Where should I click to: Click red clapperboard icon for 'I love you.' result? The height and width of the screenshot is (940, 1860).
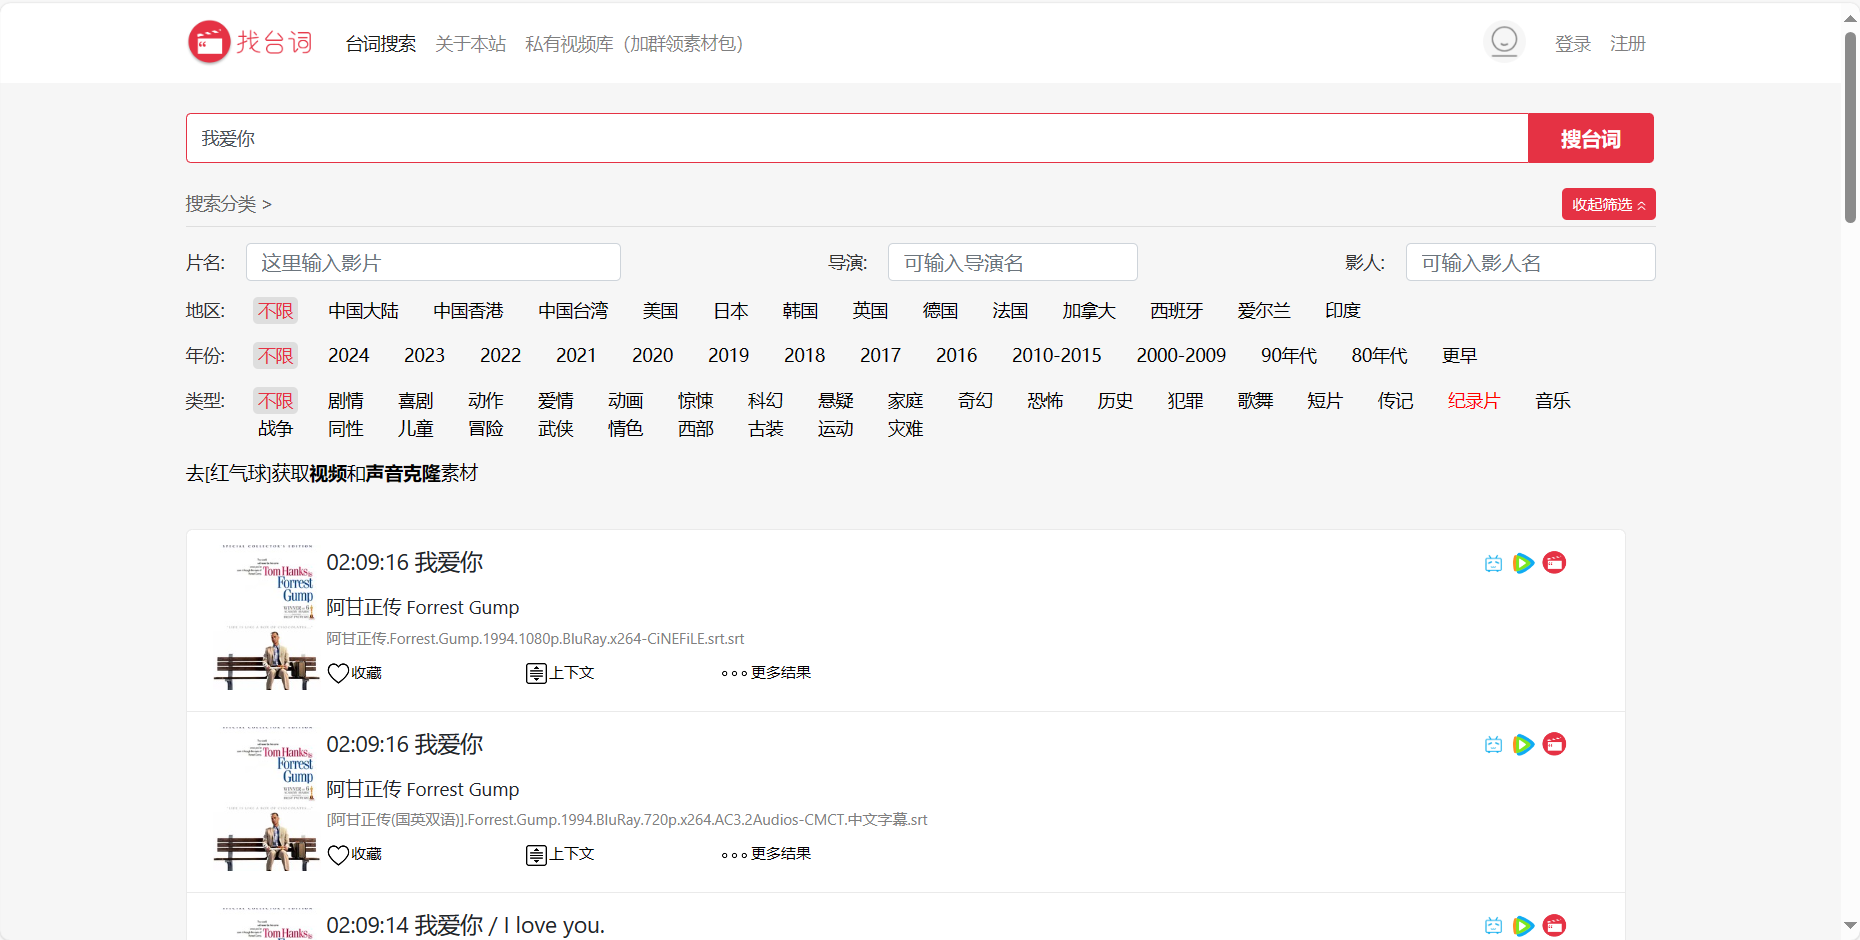point(1554,925)
